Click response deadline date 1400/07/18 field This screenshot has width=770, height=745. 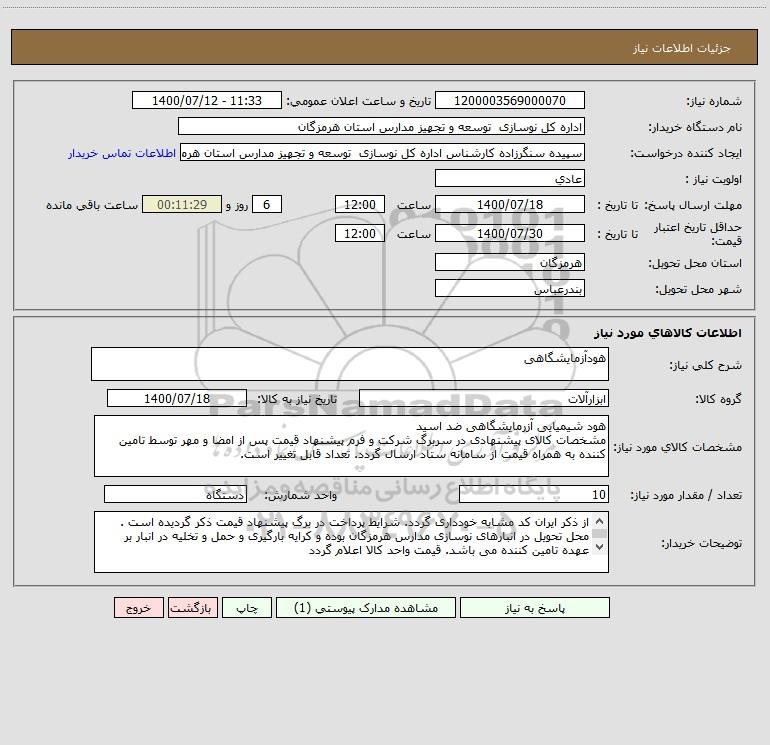click(x=510, y=204)
